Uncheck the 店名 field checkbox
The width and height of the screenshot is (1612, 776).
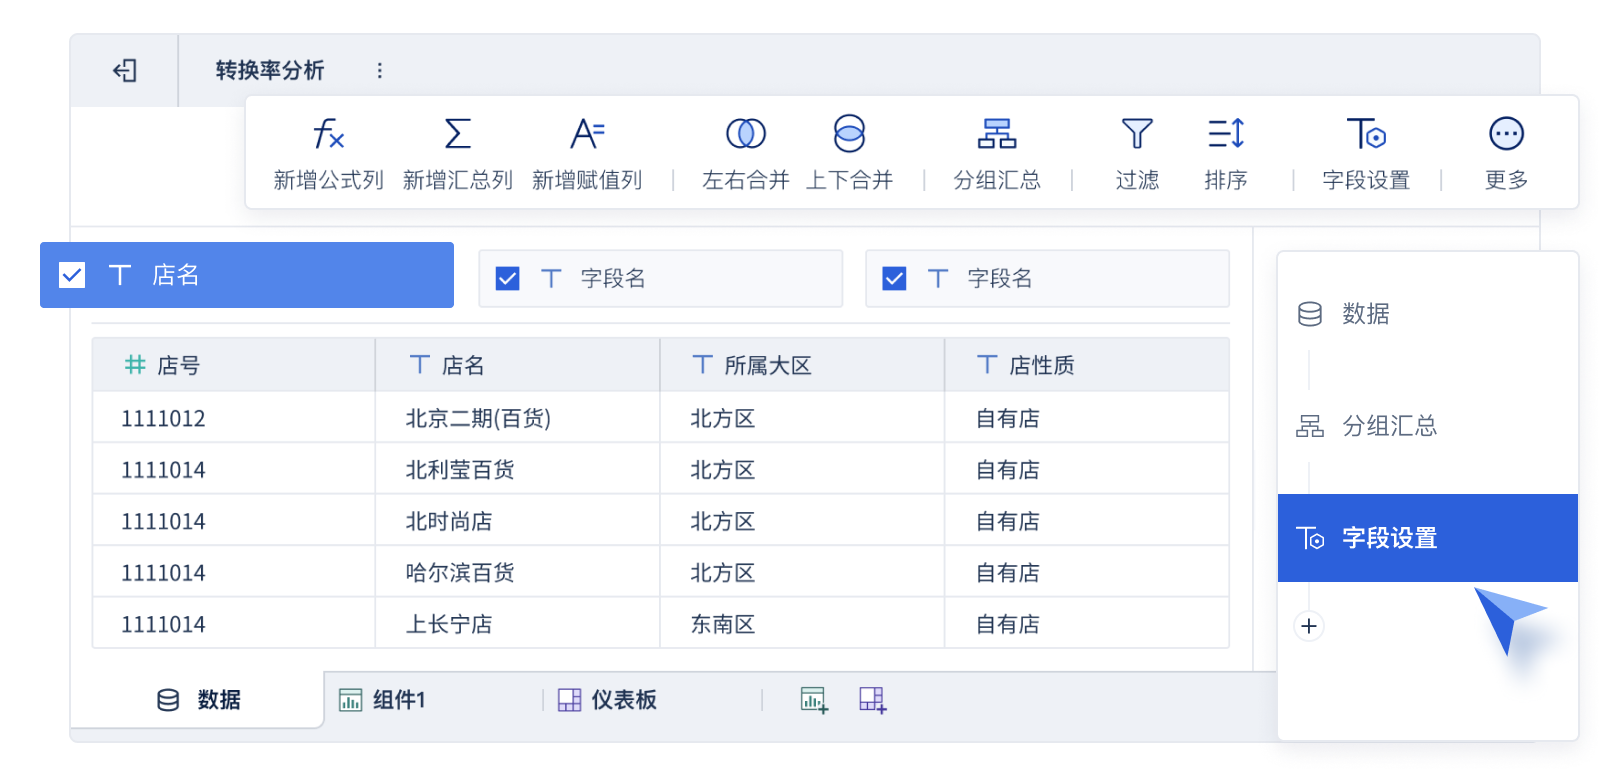(72, 275)
